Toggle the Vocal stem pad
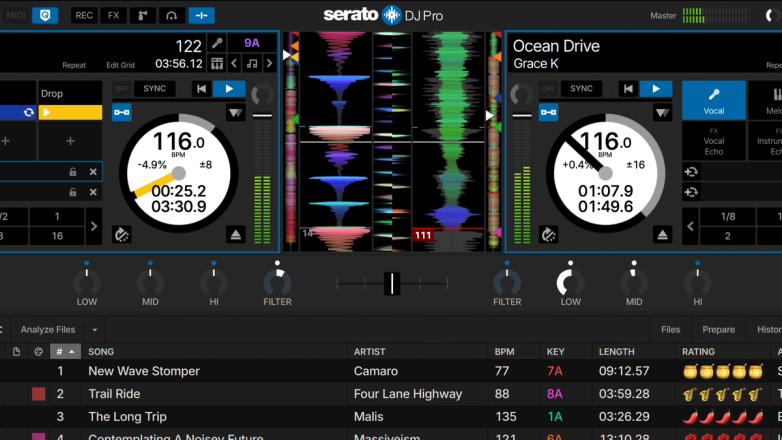The width and height of the screenshot is (782, 440). point(714,100)
